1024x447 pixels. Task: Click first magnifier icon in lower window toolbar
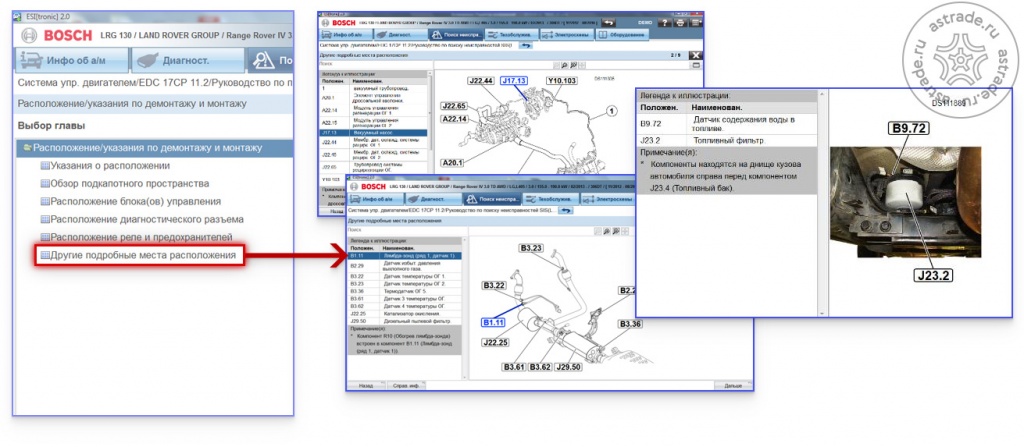[607, 231]
